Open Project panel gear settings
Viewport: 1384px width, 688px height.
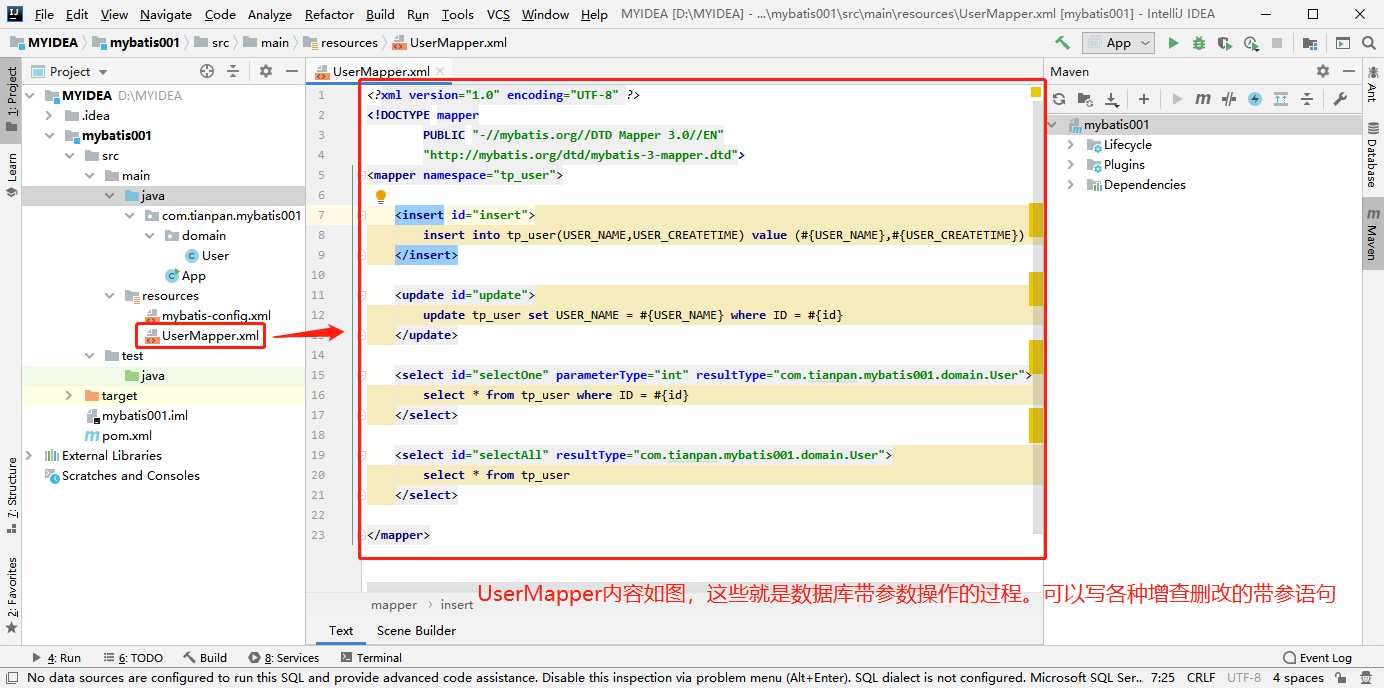266,71
